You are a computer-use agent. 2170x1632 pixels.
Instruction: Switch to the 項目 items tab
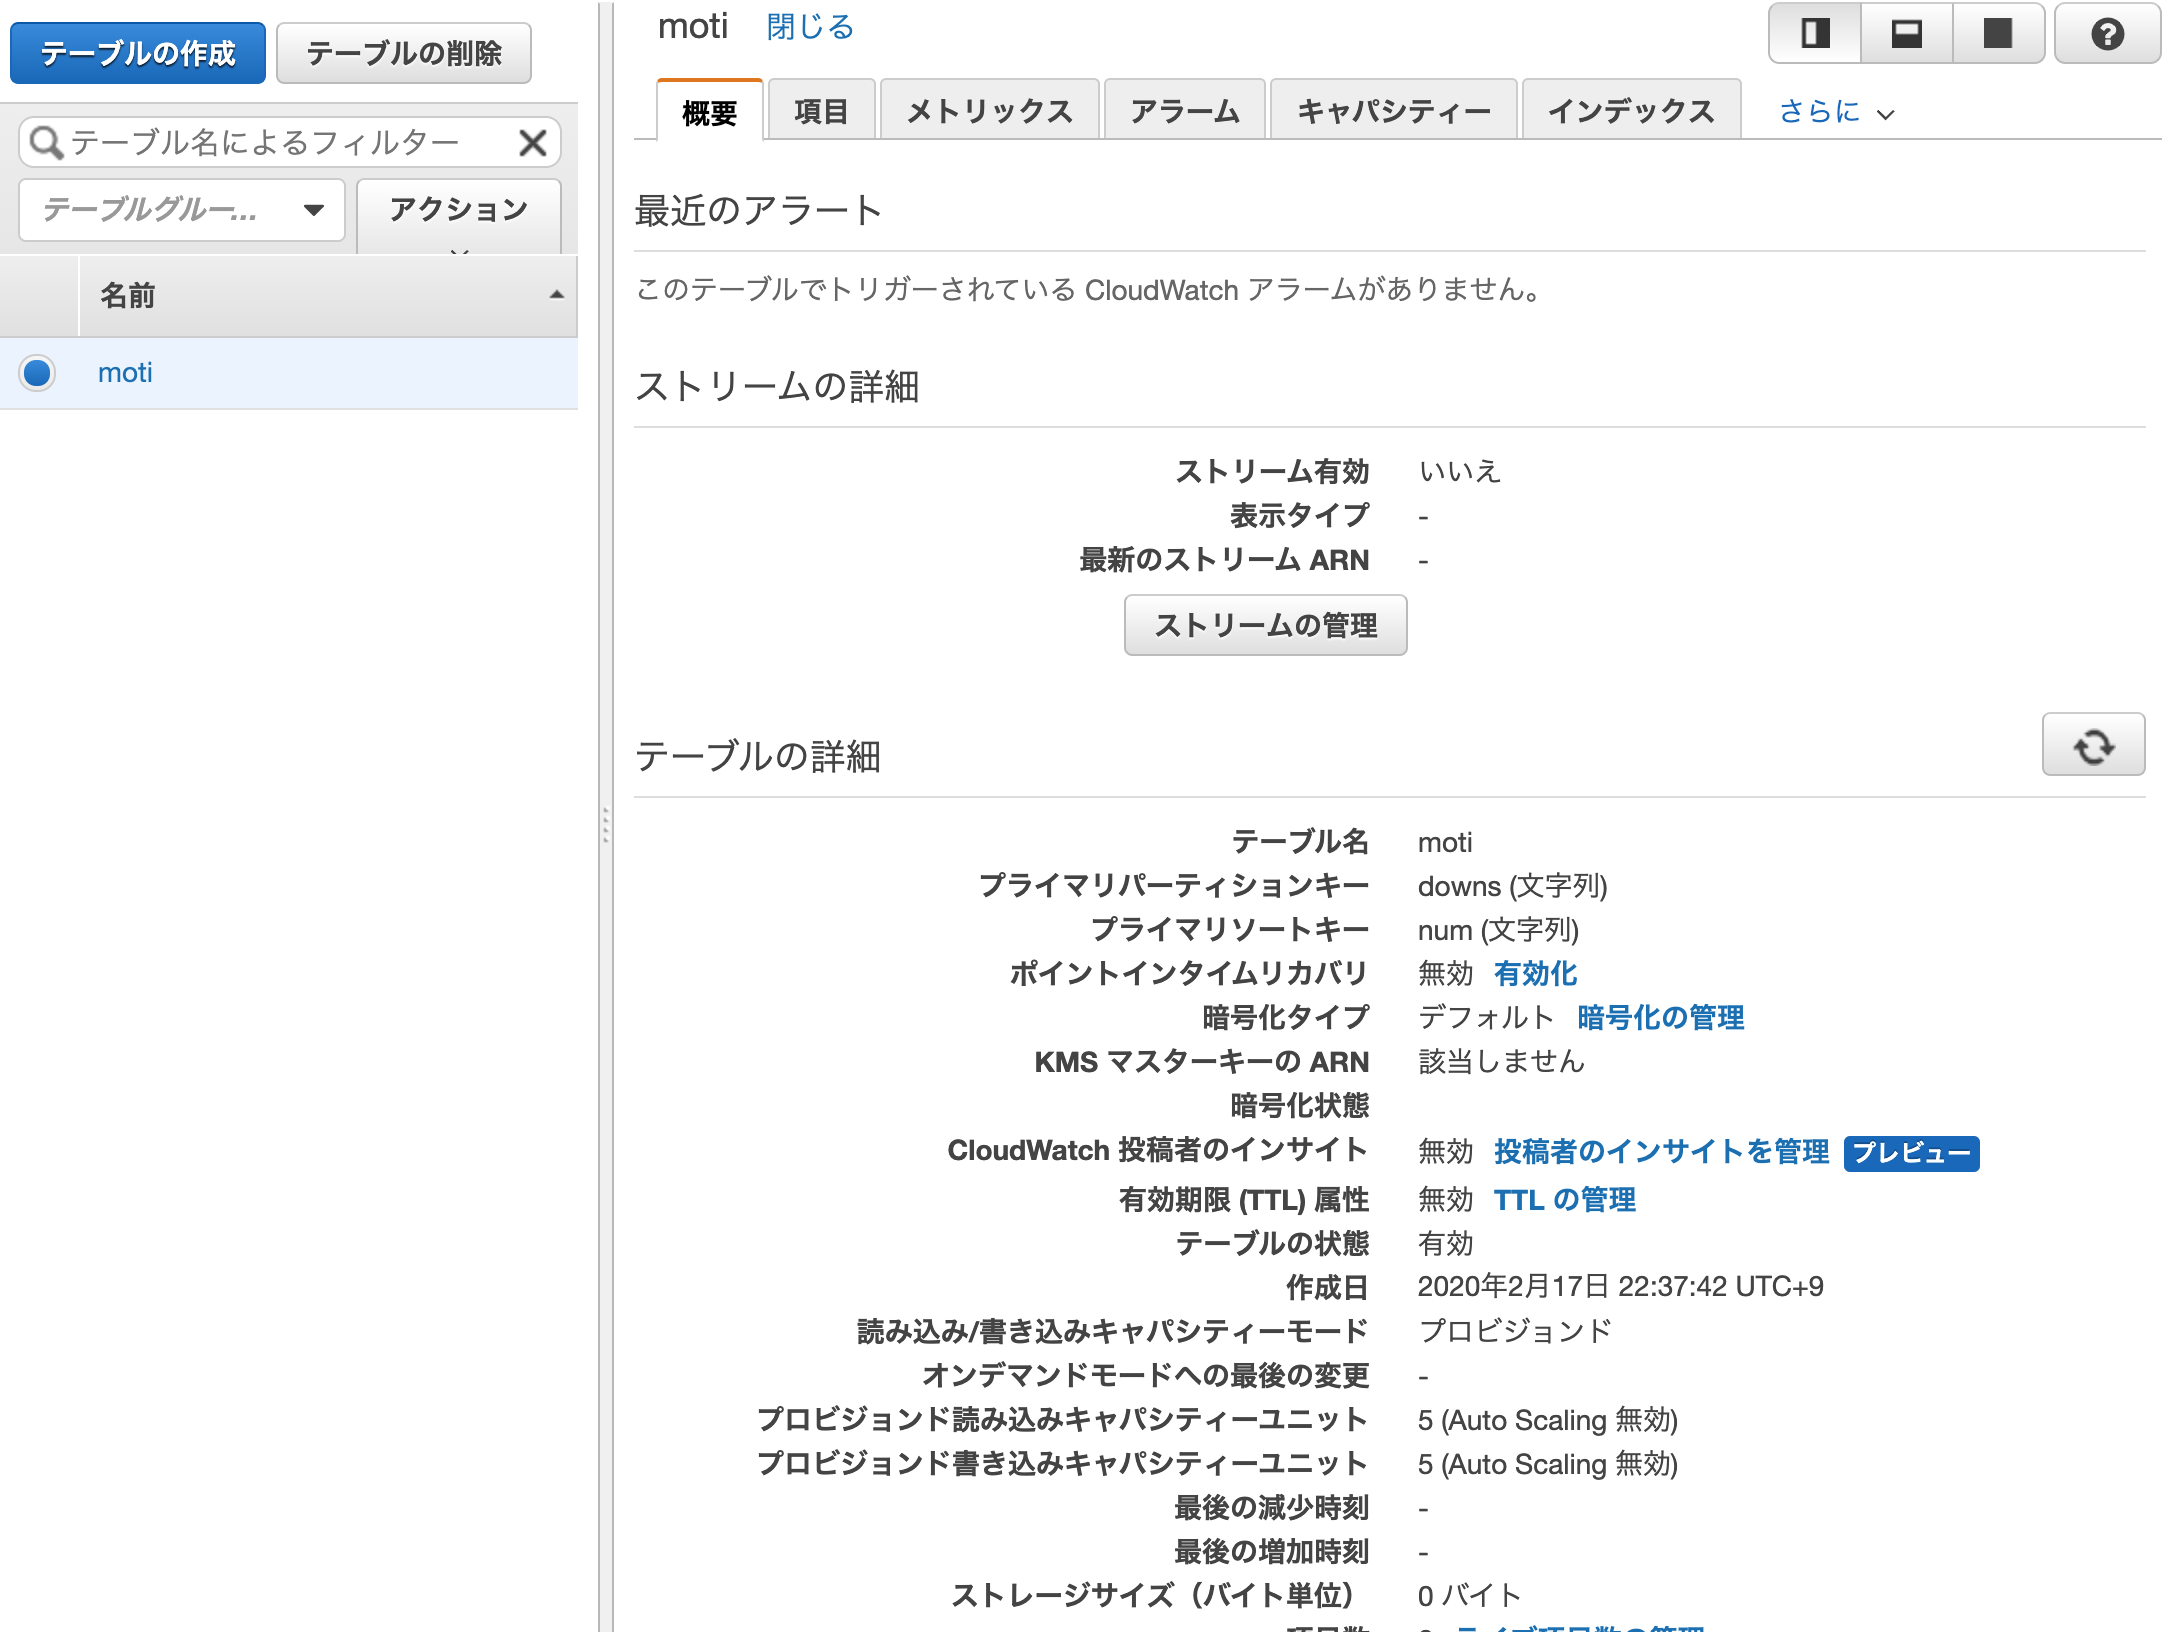tap(821, 111)
